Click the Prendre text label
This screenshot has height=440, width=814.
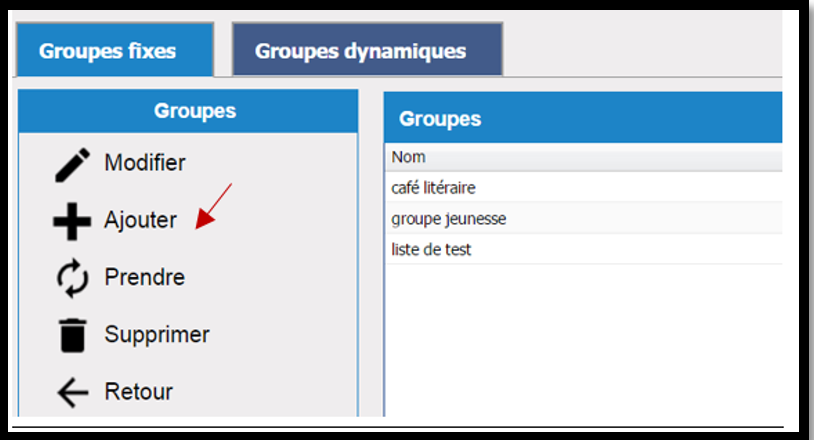point(145,277)
